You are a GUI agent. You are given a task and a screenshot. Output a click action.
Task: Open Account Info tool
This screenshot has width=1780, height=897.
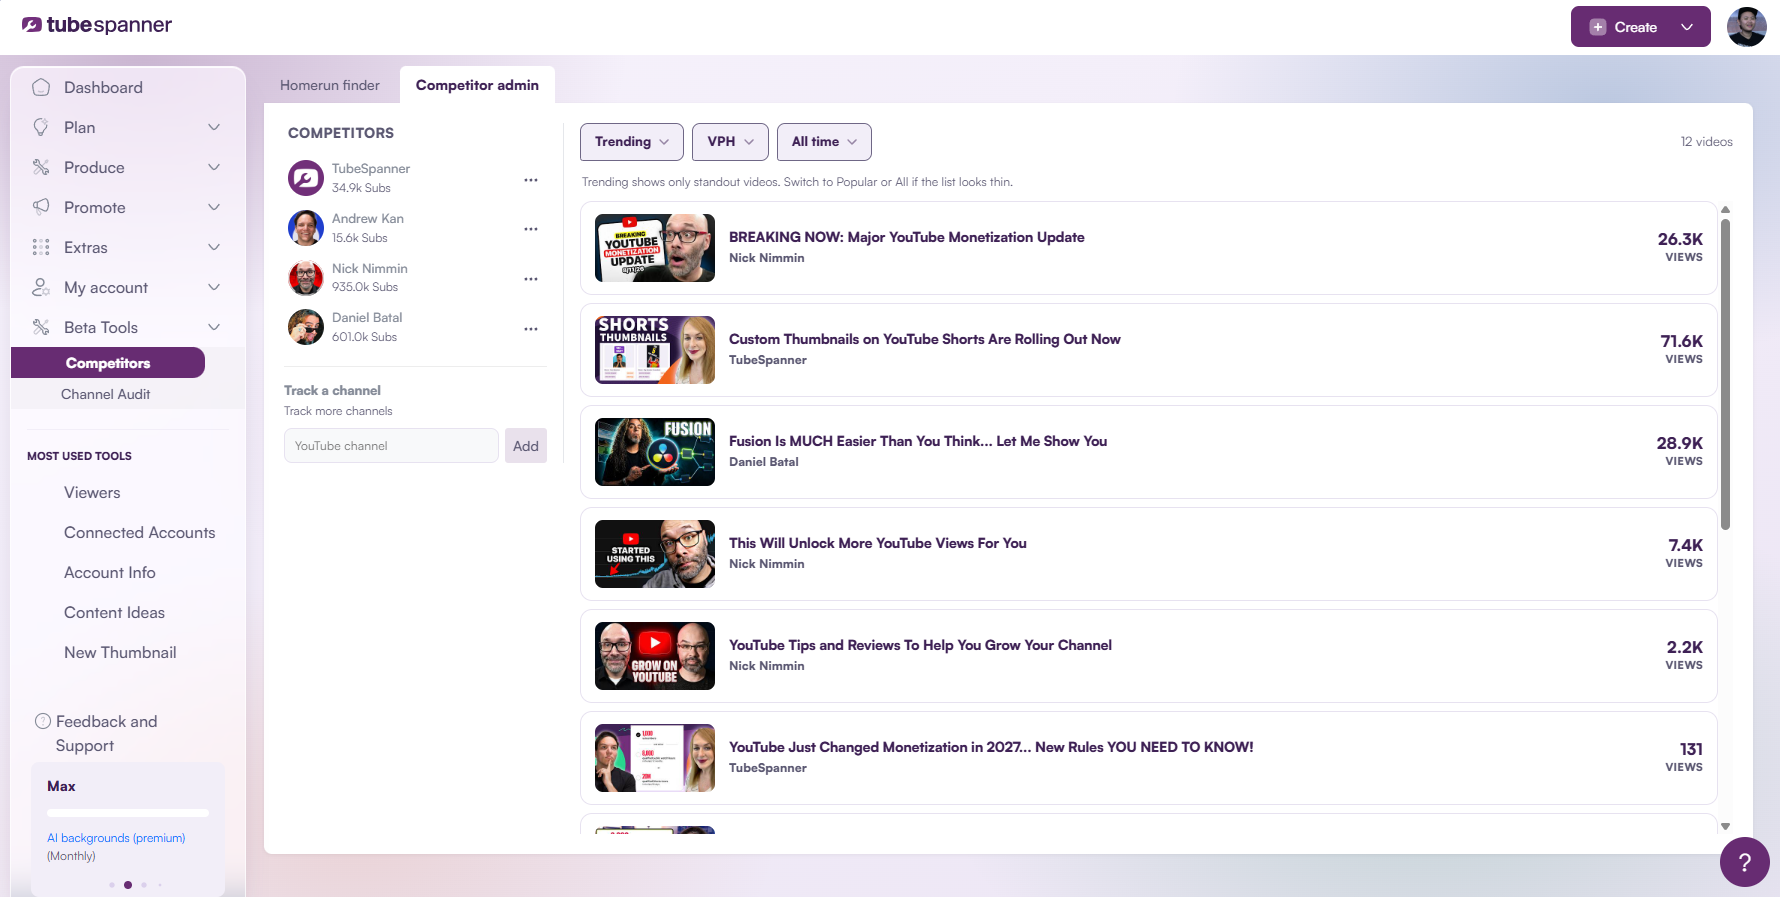pyautogui.click(x=110, y=573)
